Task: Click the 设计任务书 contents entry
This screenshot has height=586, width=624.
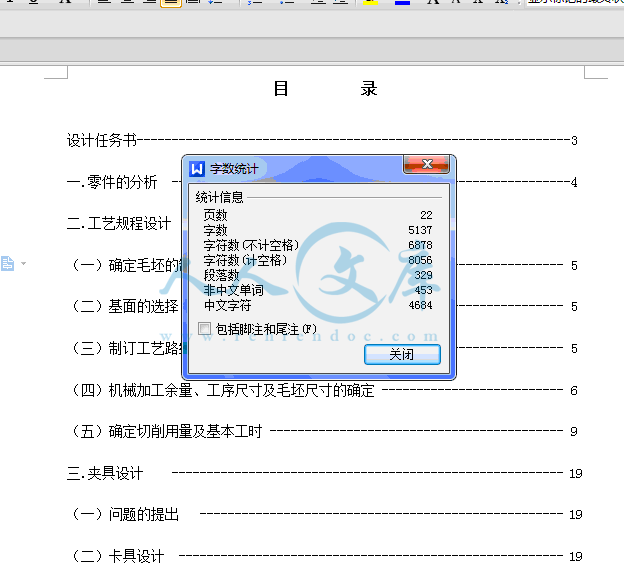Action: click(x=101, y=140)
